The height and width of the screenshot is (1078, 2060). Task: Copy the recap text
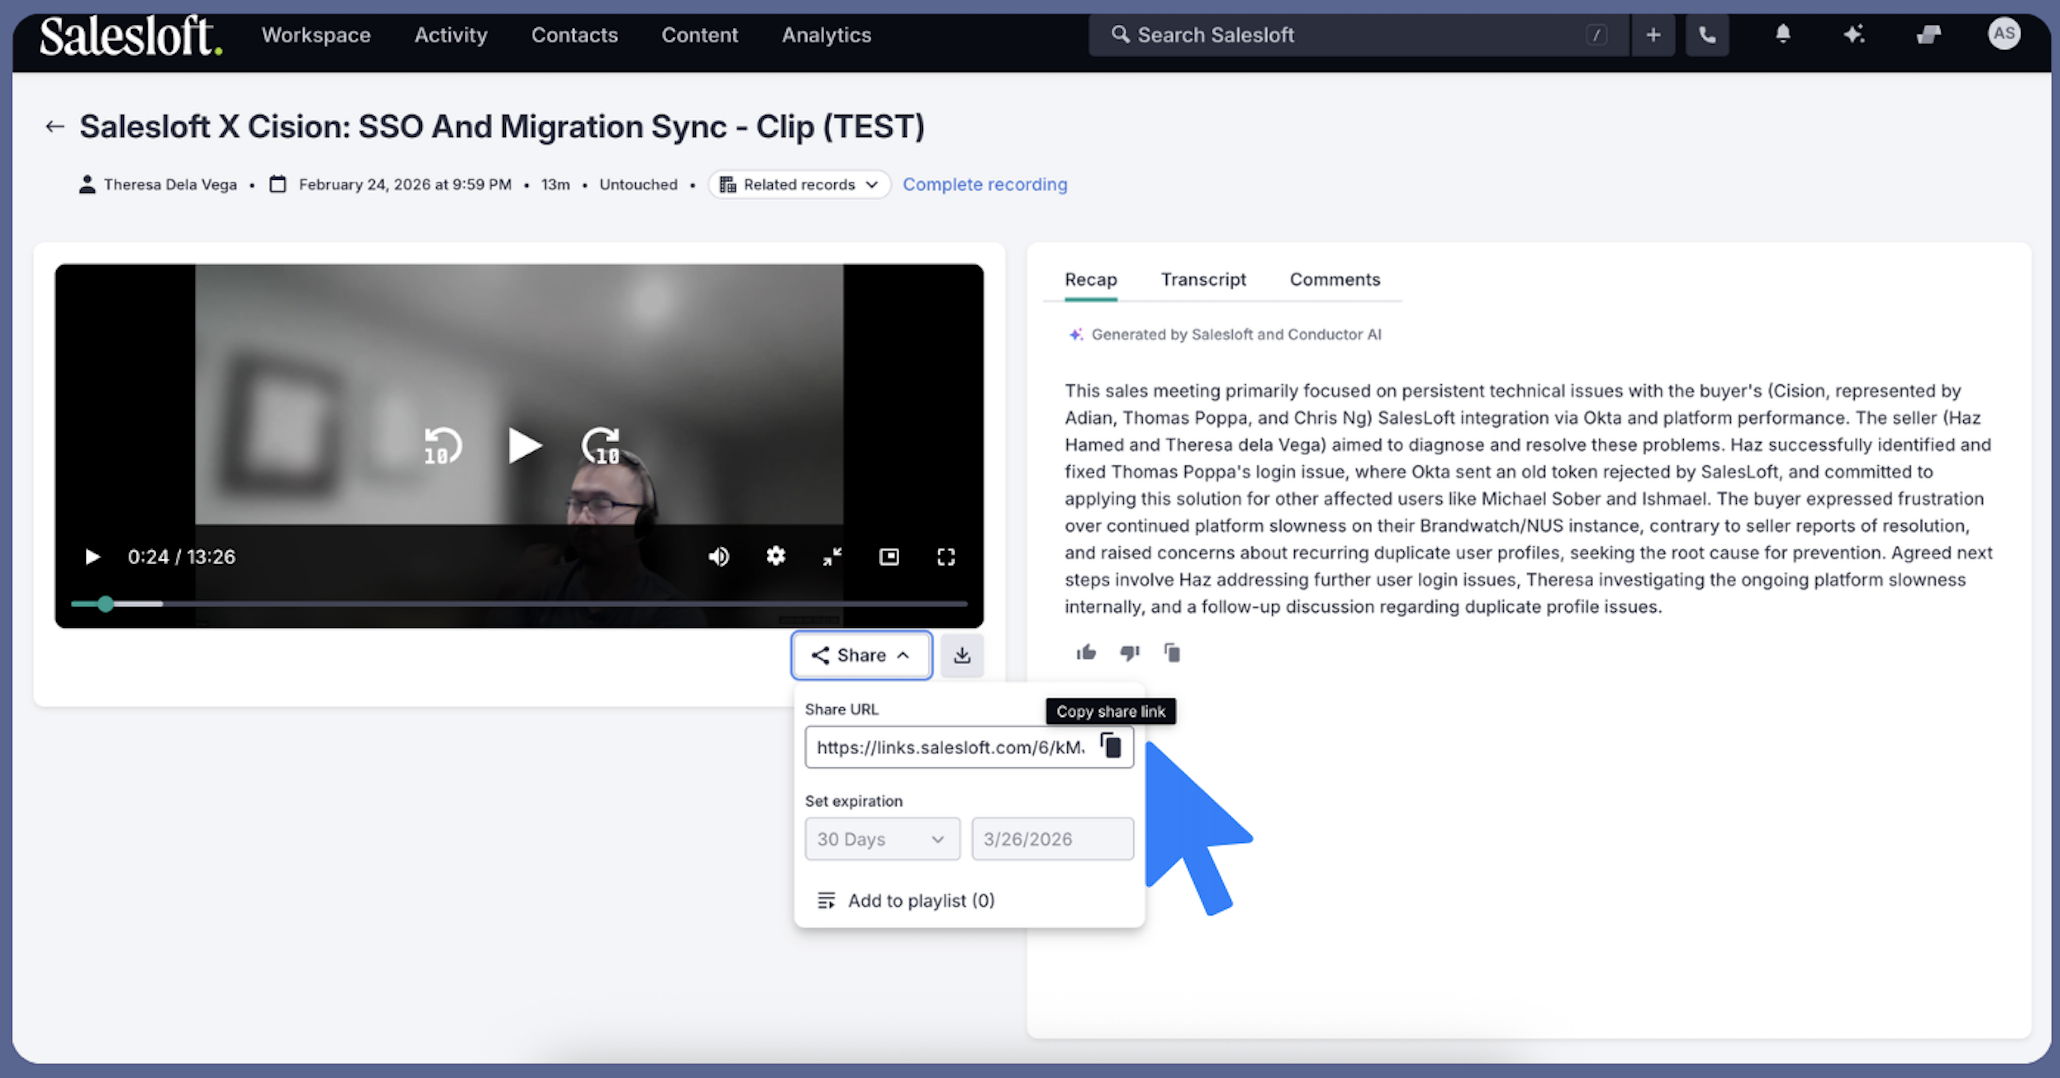pos(1172,653)
